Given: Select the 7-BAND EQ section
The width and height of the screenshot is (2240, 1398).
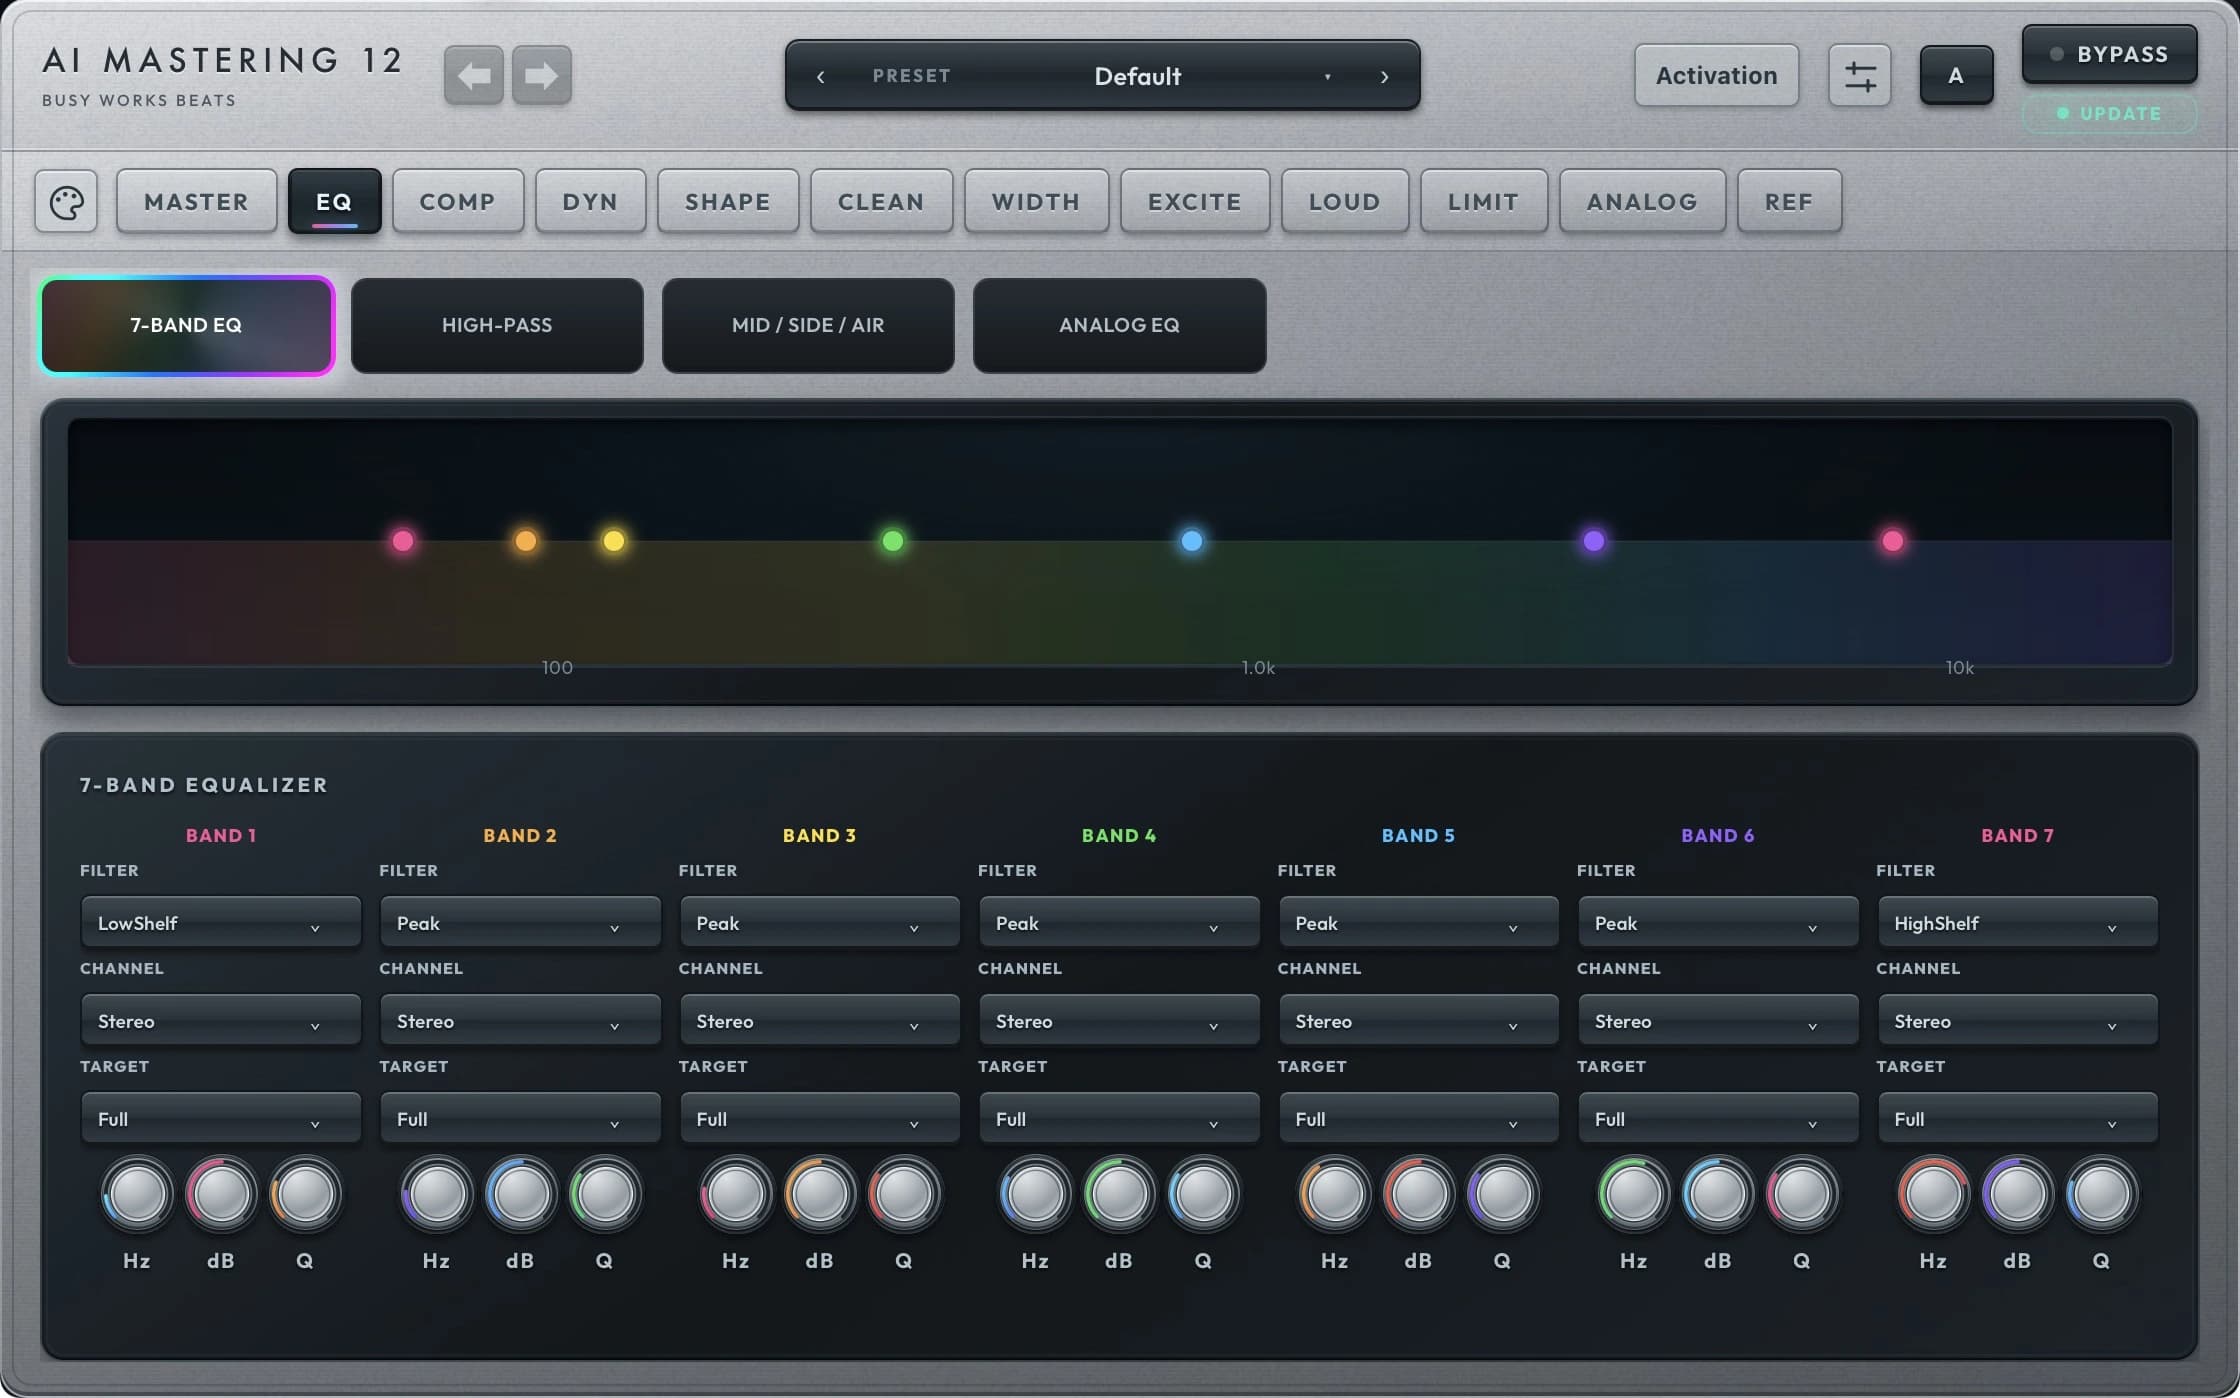Looking at the screenshot, I should [x=187, y=326].
